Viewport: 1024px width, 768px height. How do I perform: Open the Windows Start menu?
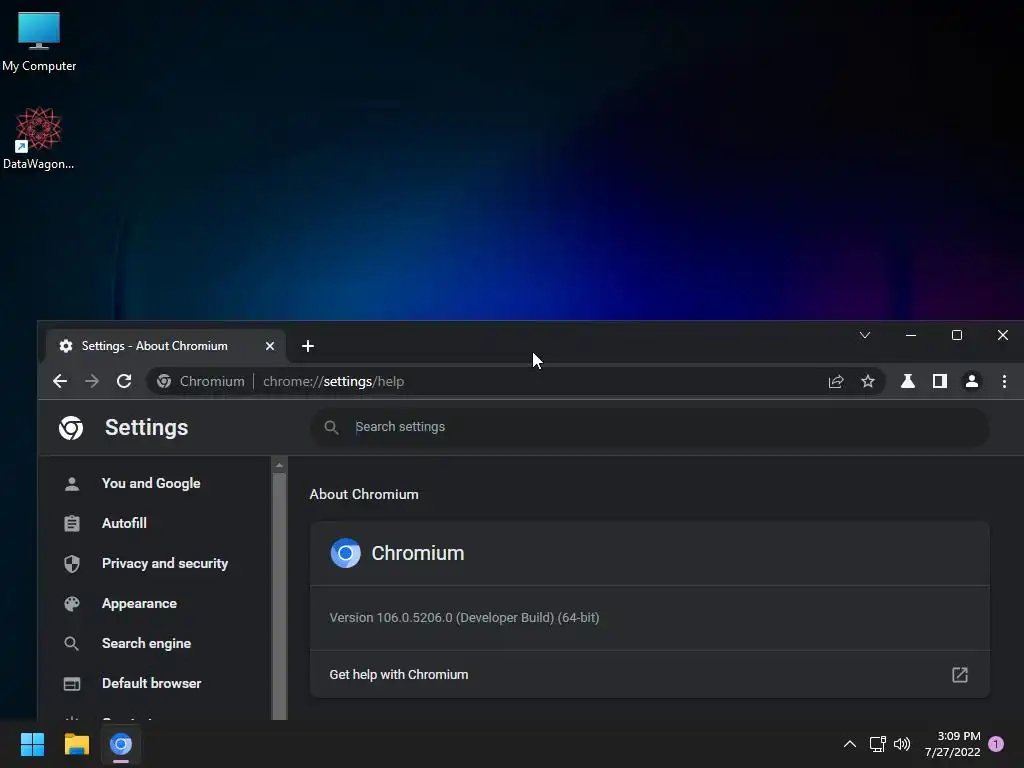[x=32, y=744]
